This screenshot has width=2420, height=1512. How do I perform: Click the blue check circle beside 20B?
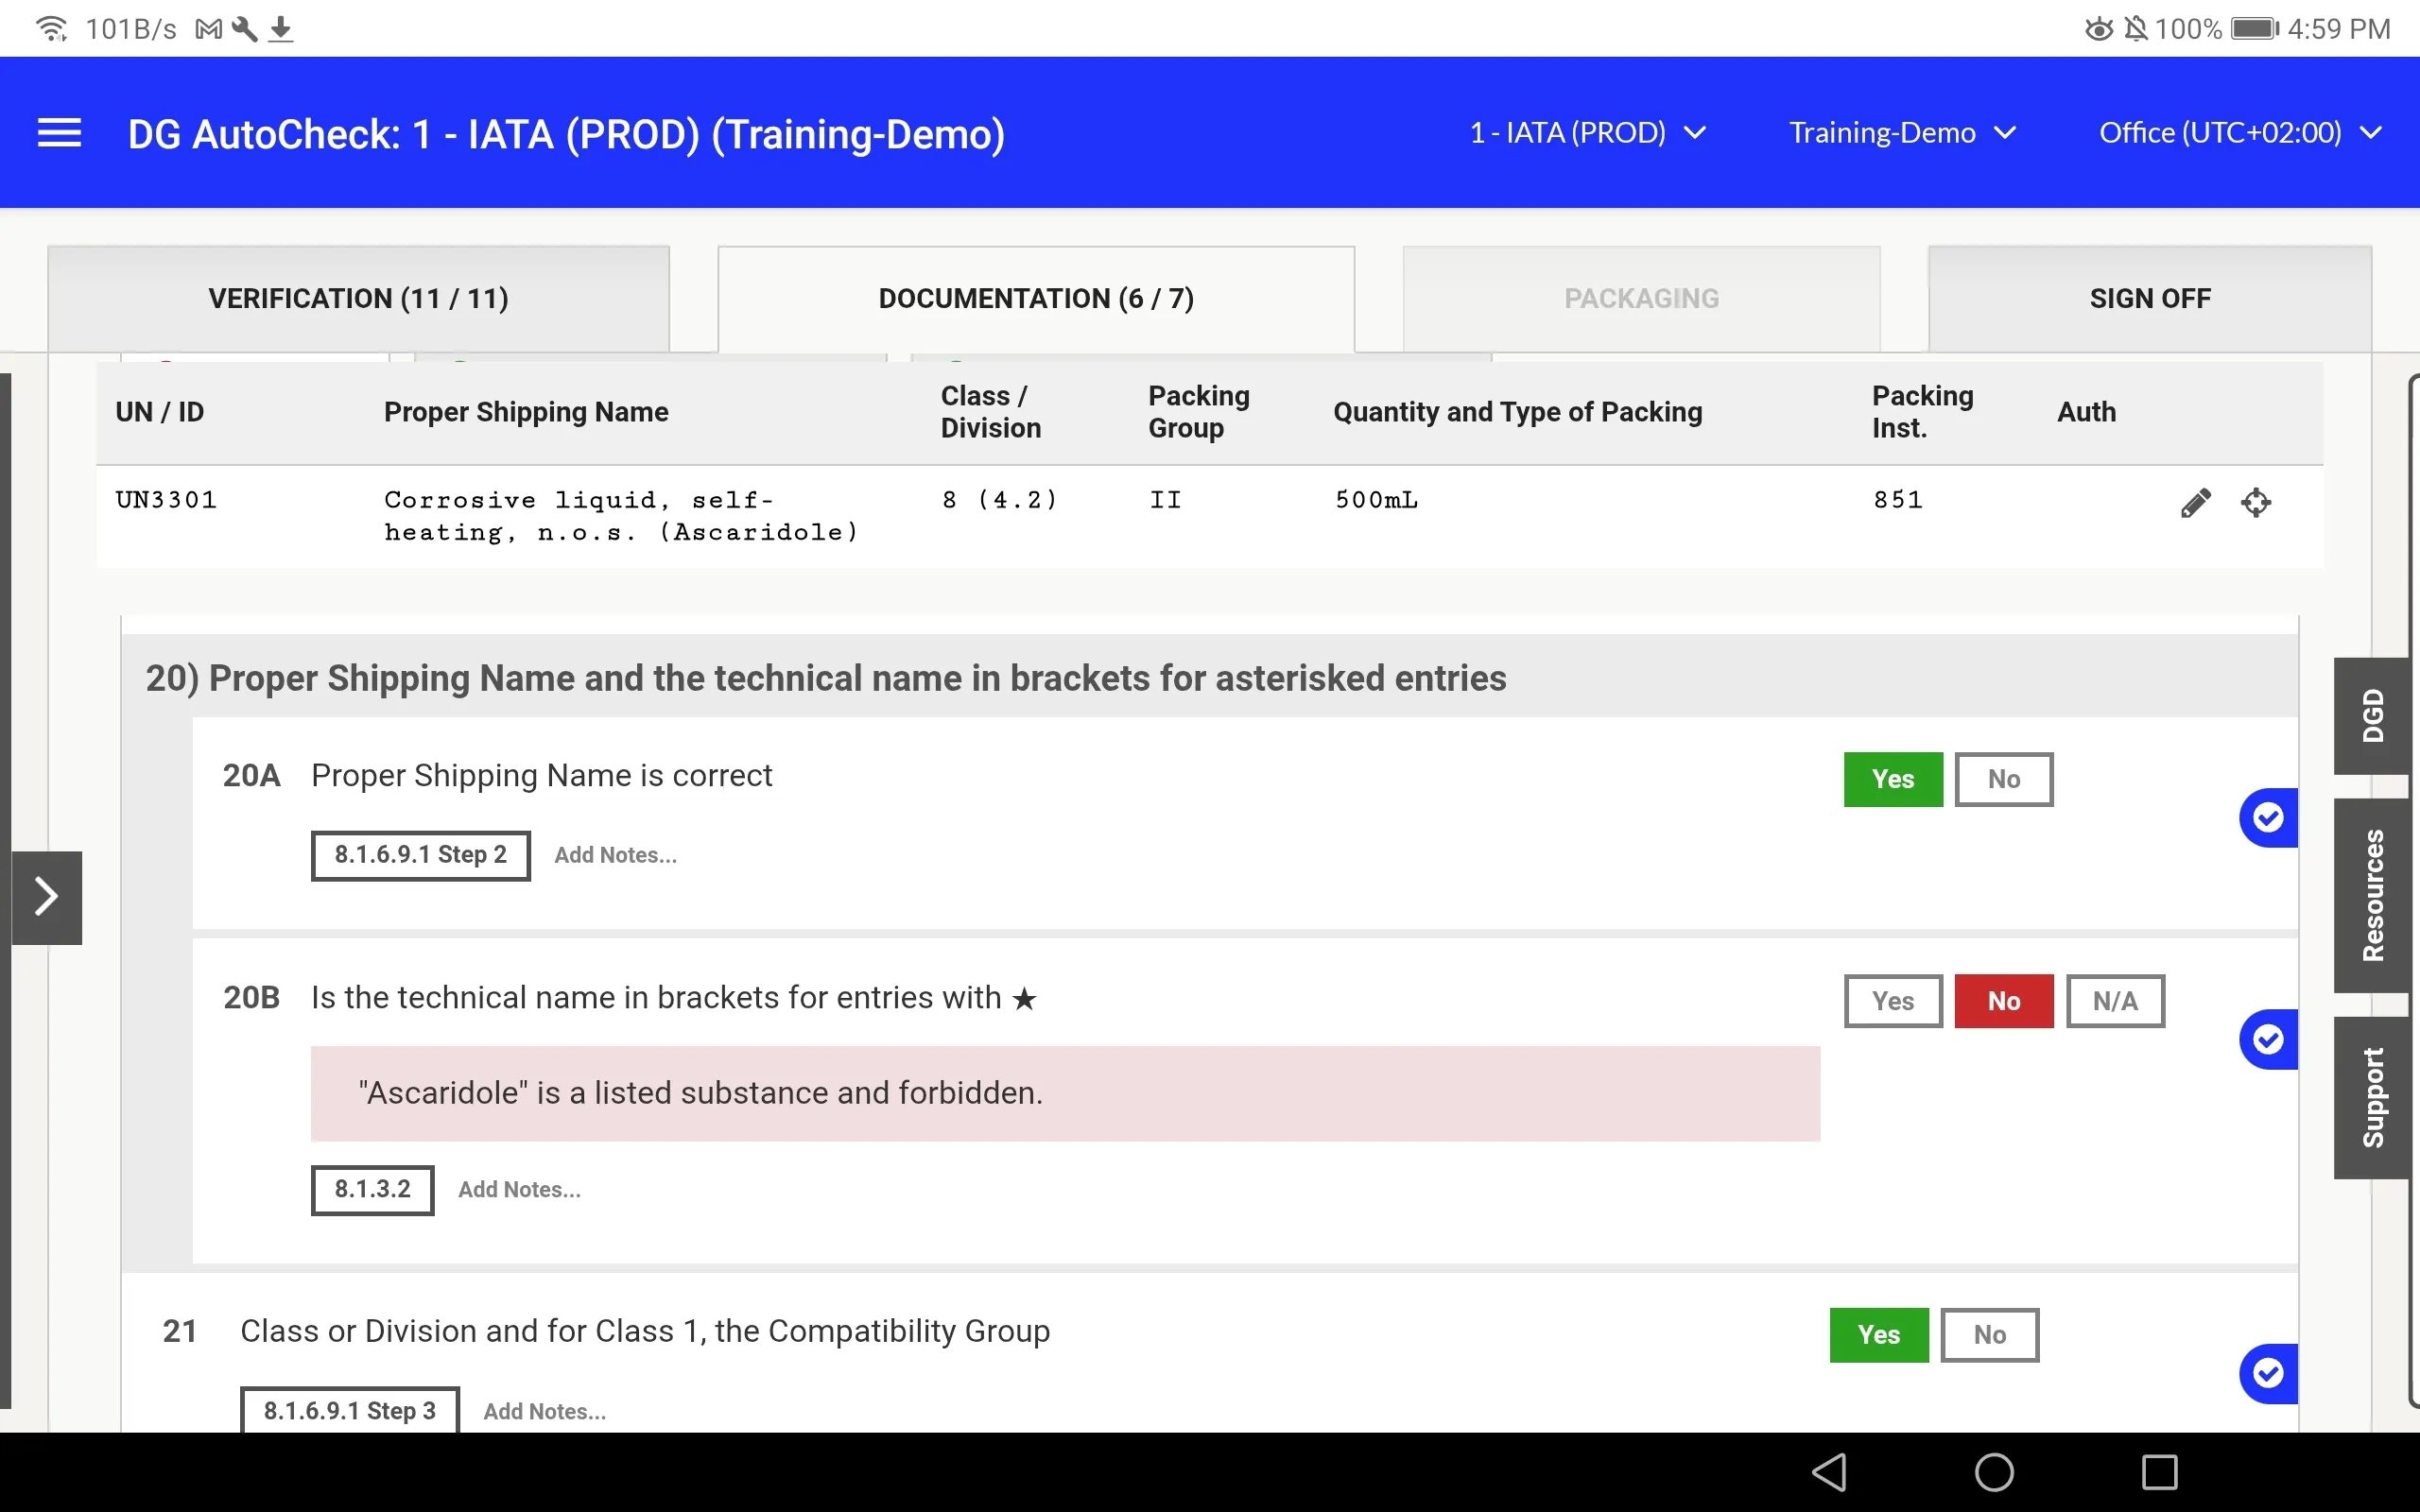(x=2268, y=1040)
